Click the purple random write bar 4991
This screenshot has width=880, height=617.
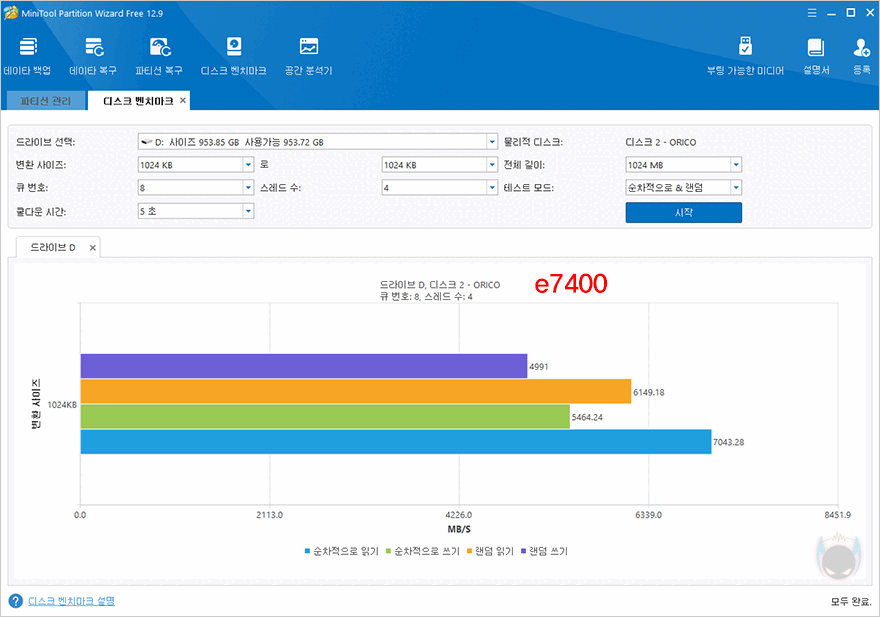point(304,366)
